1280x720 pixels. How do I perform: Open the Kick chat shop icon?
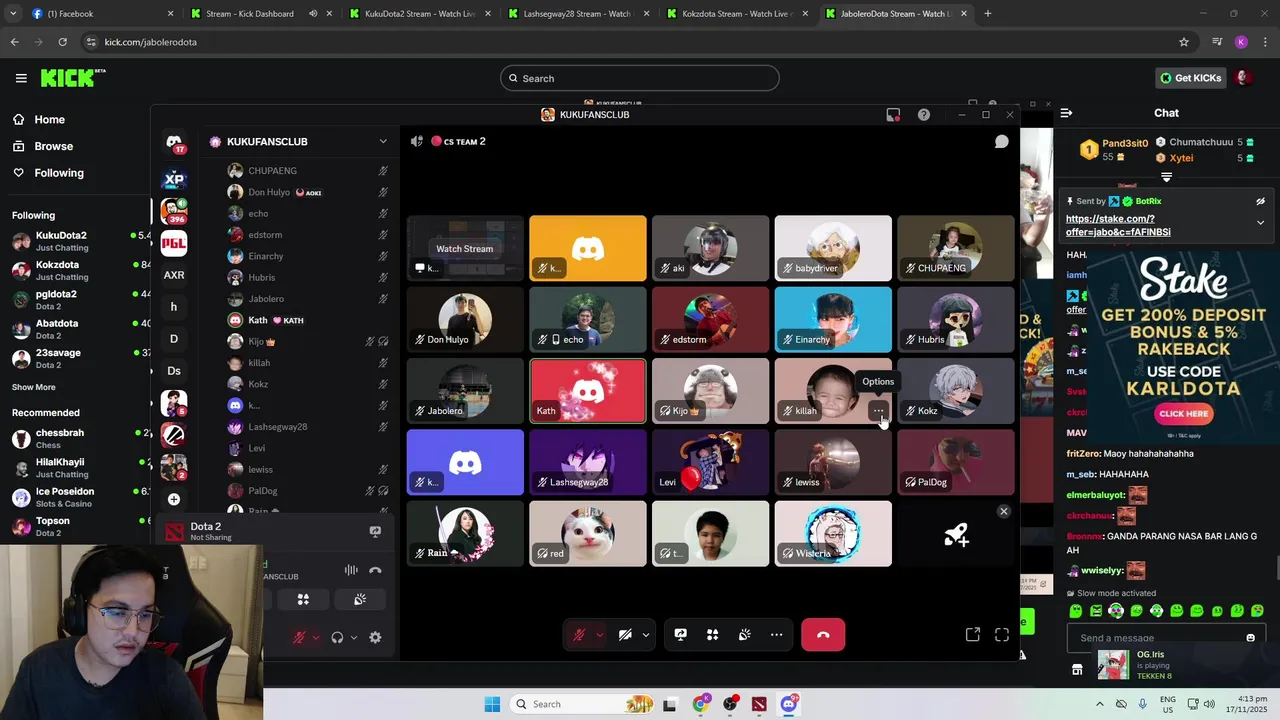coord(1077,670)
